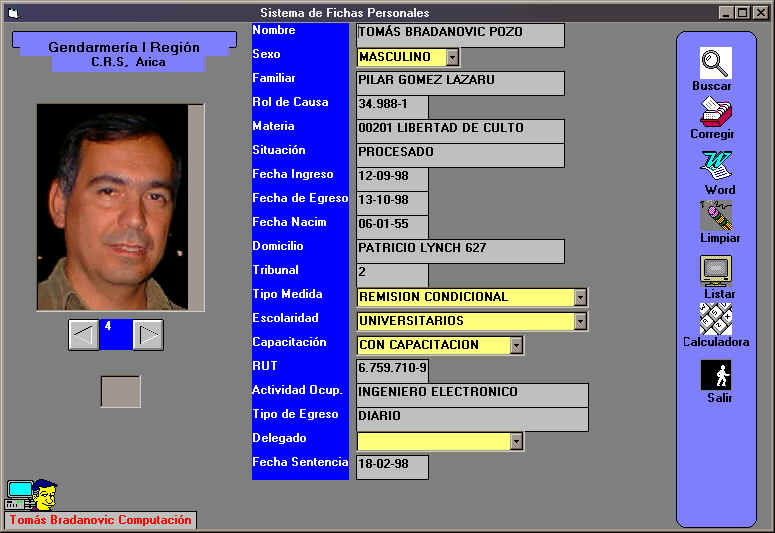Open the Word export icon

click(x=716, y=165)
